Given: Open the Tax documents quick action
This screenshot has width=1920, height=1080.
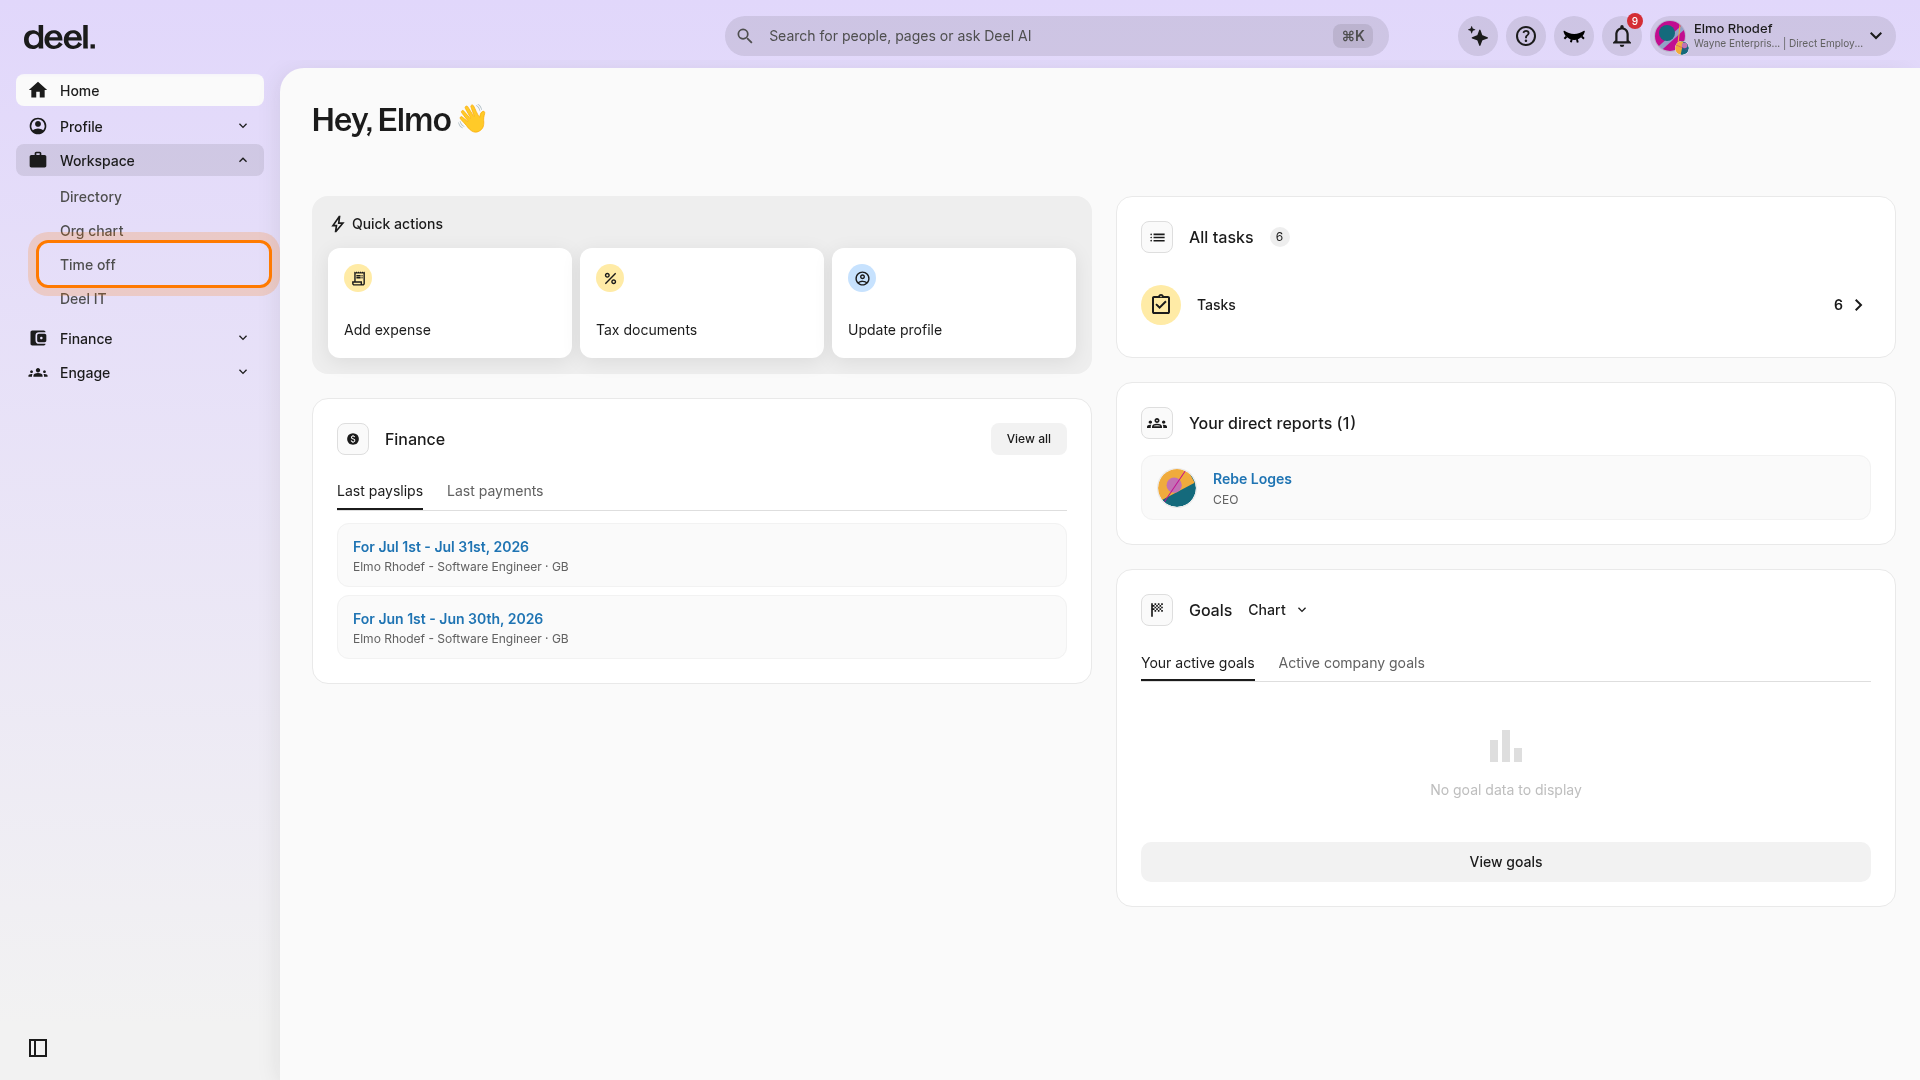Looking at the screenshot, I should coord(702,303).
